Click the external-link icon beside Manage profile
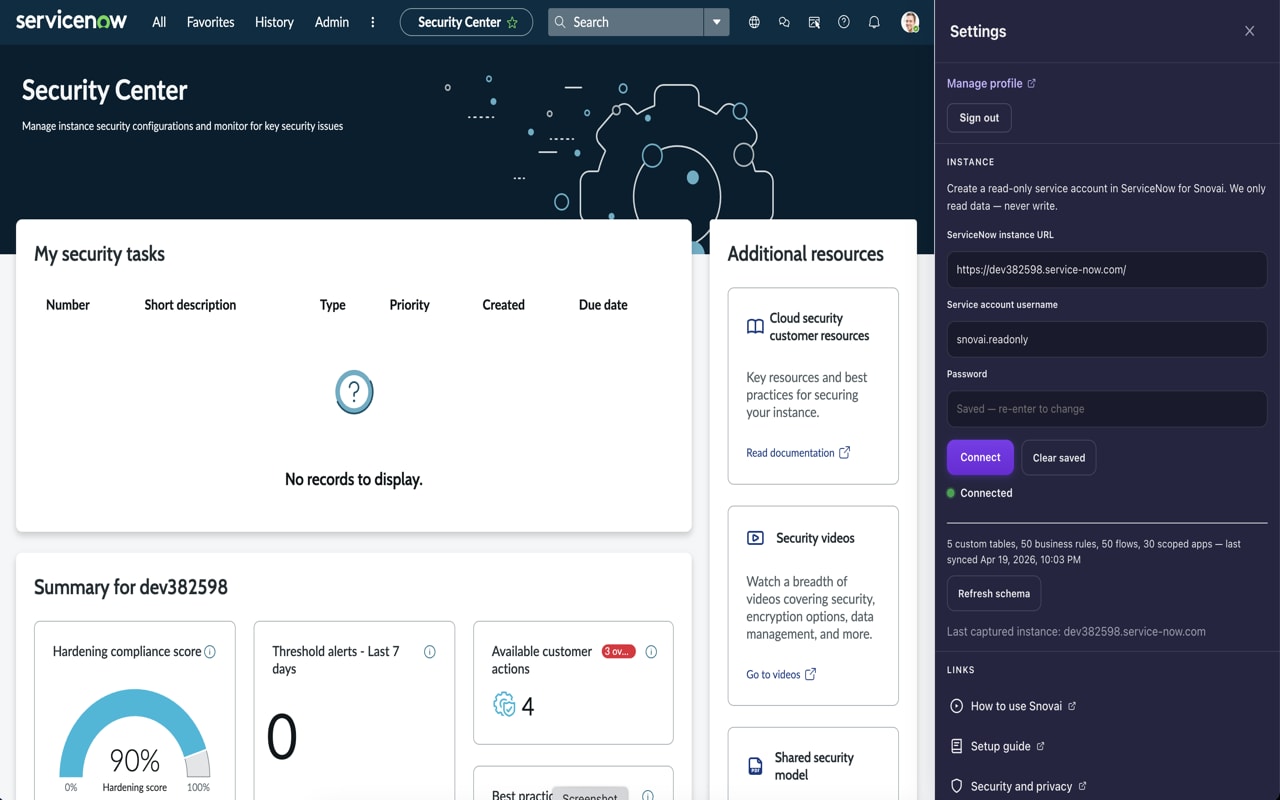The width and height of the screenshot is (1280, 800). pos(1032,83)
